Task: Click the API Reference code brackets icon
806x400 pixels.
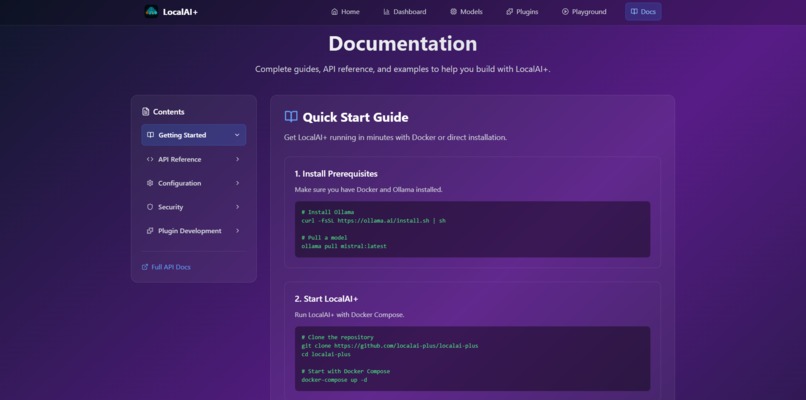Action: click(150, 159)
